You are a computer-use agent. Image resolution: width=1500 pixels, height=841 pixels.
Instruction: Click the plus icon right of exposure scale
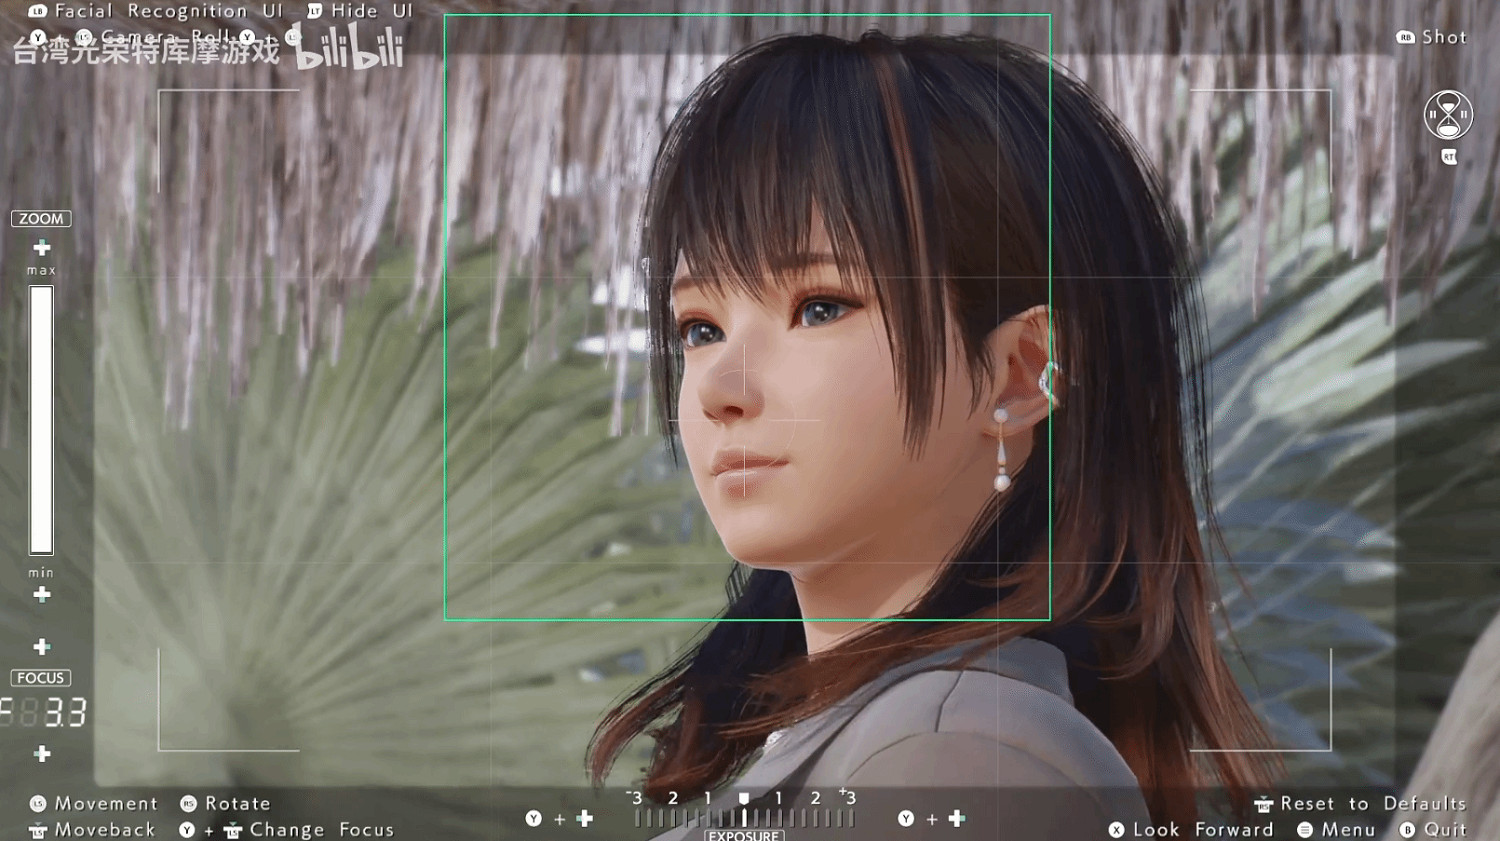957,819
